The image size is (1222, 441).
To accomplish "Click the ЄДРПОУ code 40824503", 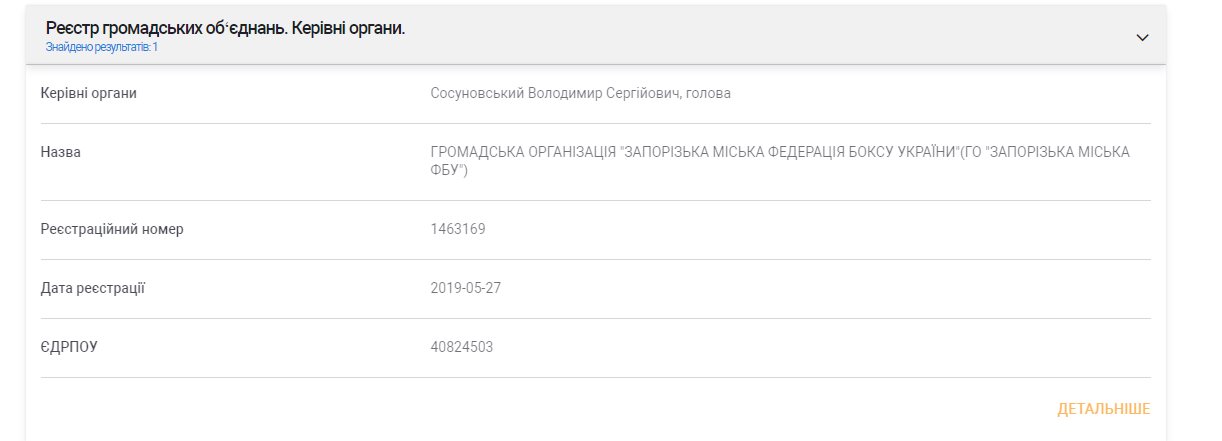I will (x=461, y=347).
